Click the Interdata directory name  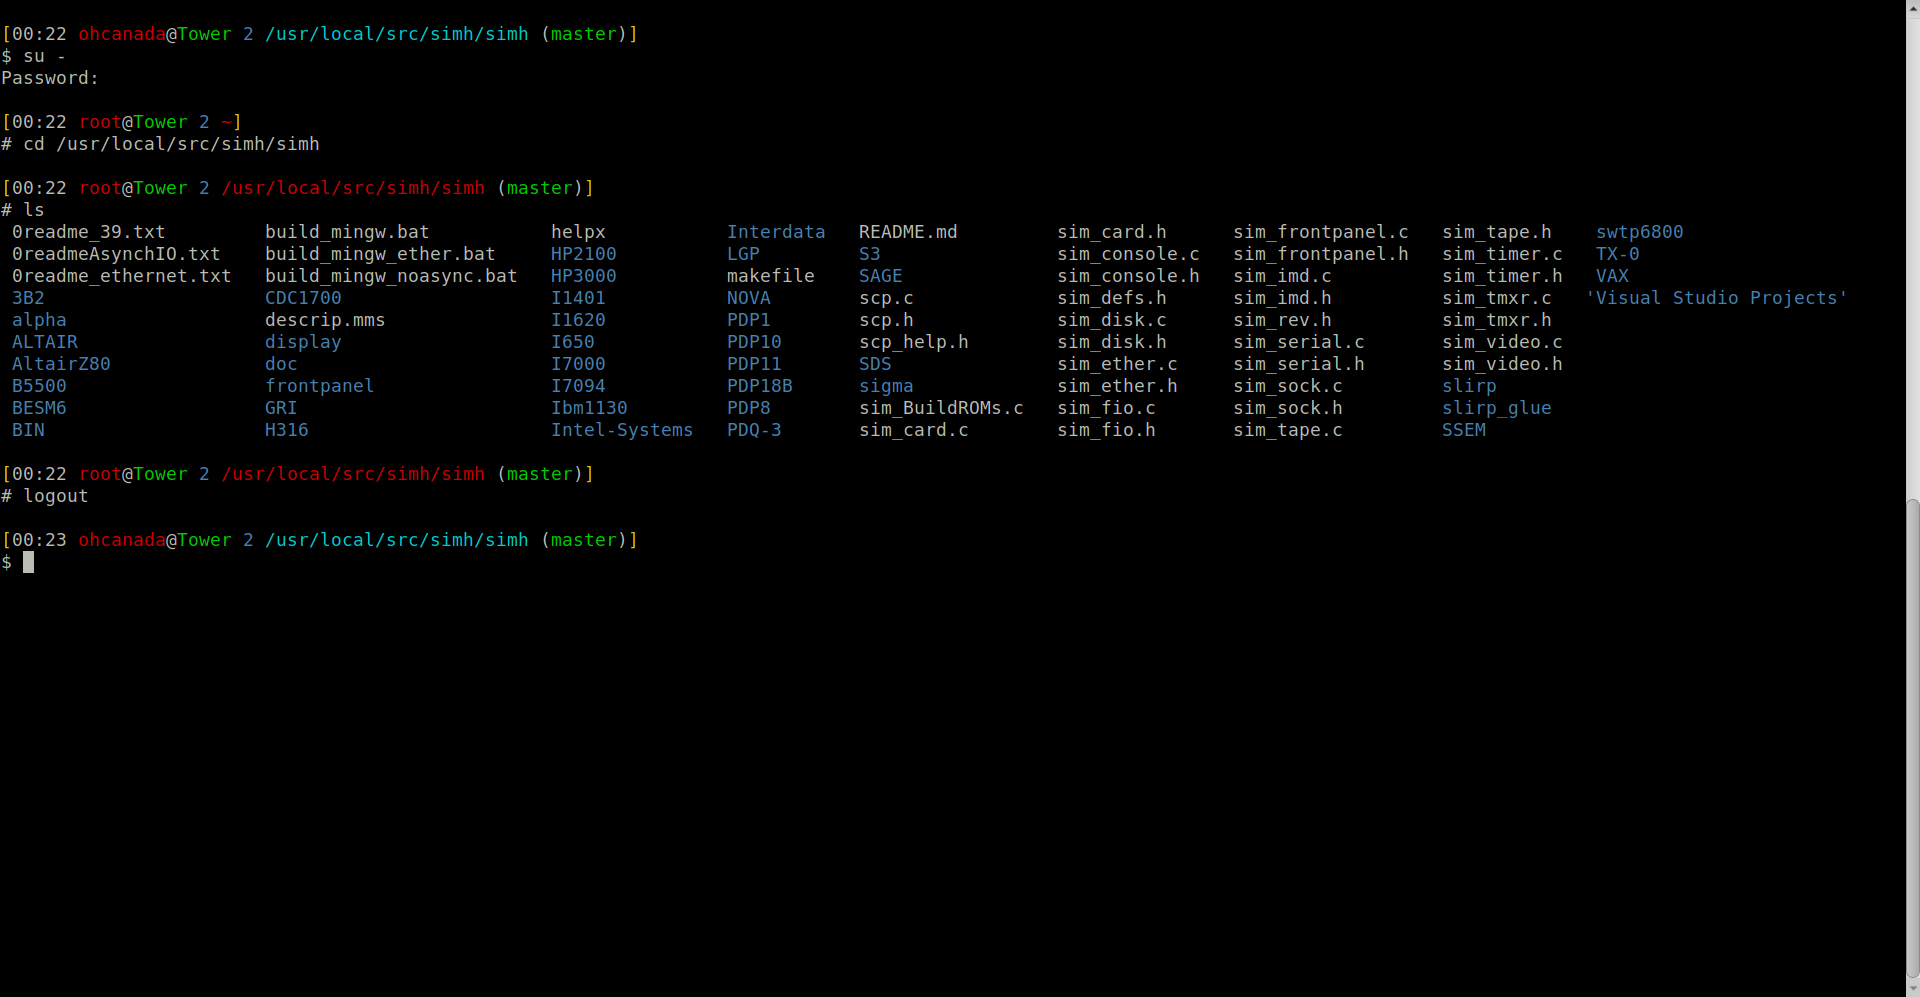click(x=776, y=232)
